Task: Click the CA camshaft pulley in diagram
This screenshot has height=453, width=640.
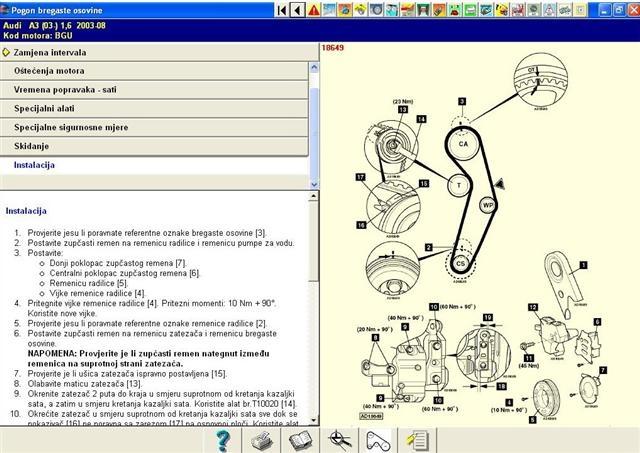Action: (463, 144)
